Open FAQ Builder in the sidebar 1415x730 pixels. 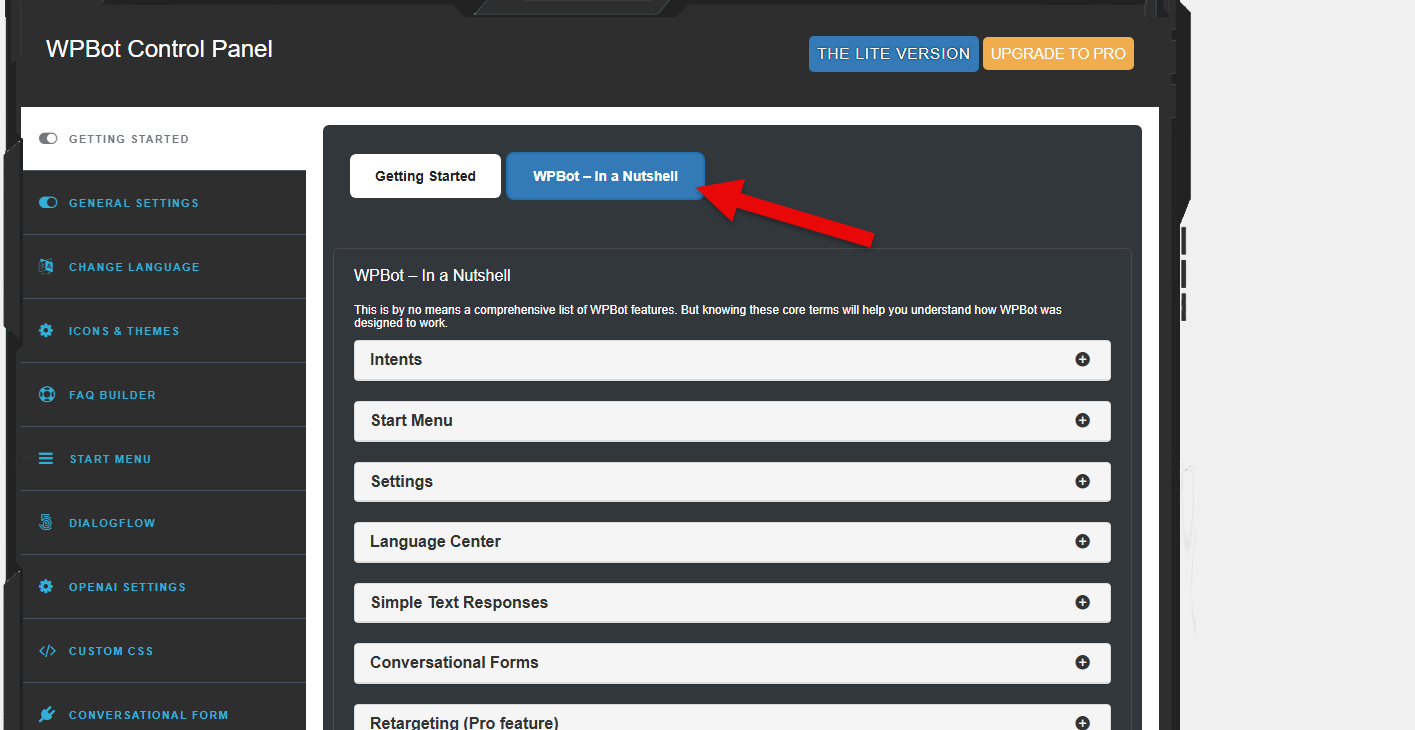pyautogui.click(x=164, y=395)
